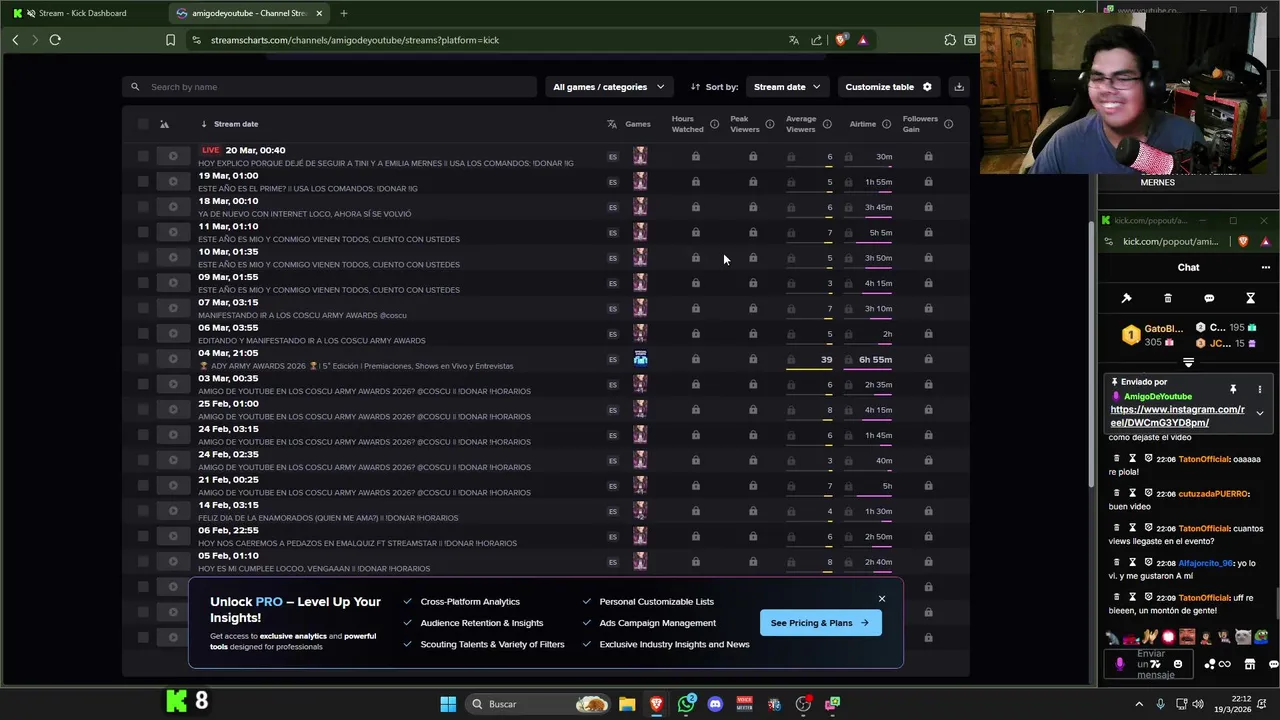Tick checkbox for 19 Mar, 01:00 stream
Viewport: 1280px width, 720px height.
[x=143, y=182]
